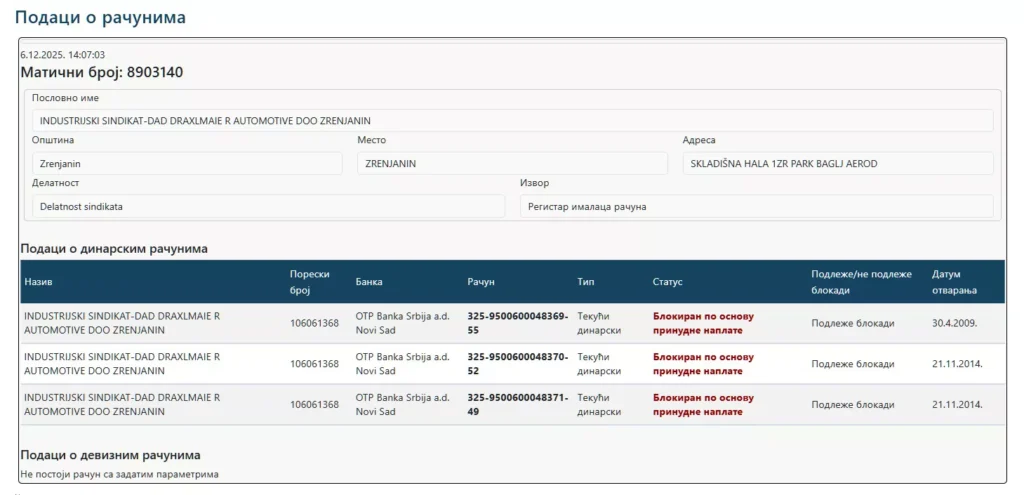Viewport: 1024px width, 495px height.
Task: Click the opening date 30.4.2009.
Action: pyautogui.click(x=955, y=323)
